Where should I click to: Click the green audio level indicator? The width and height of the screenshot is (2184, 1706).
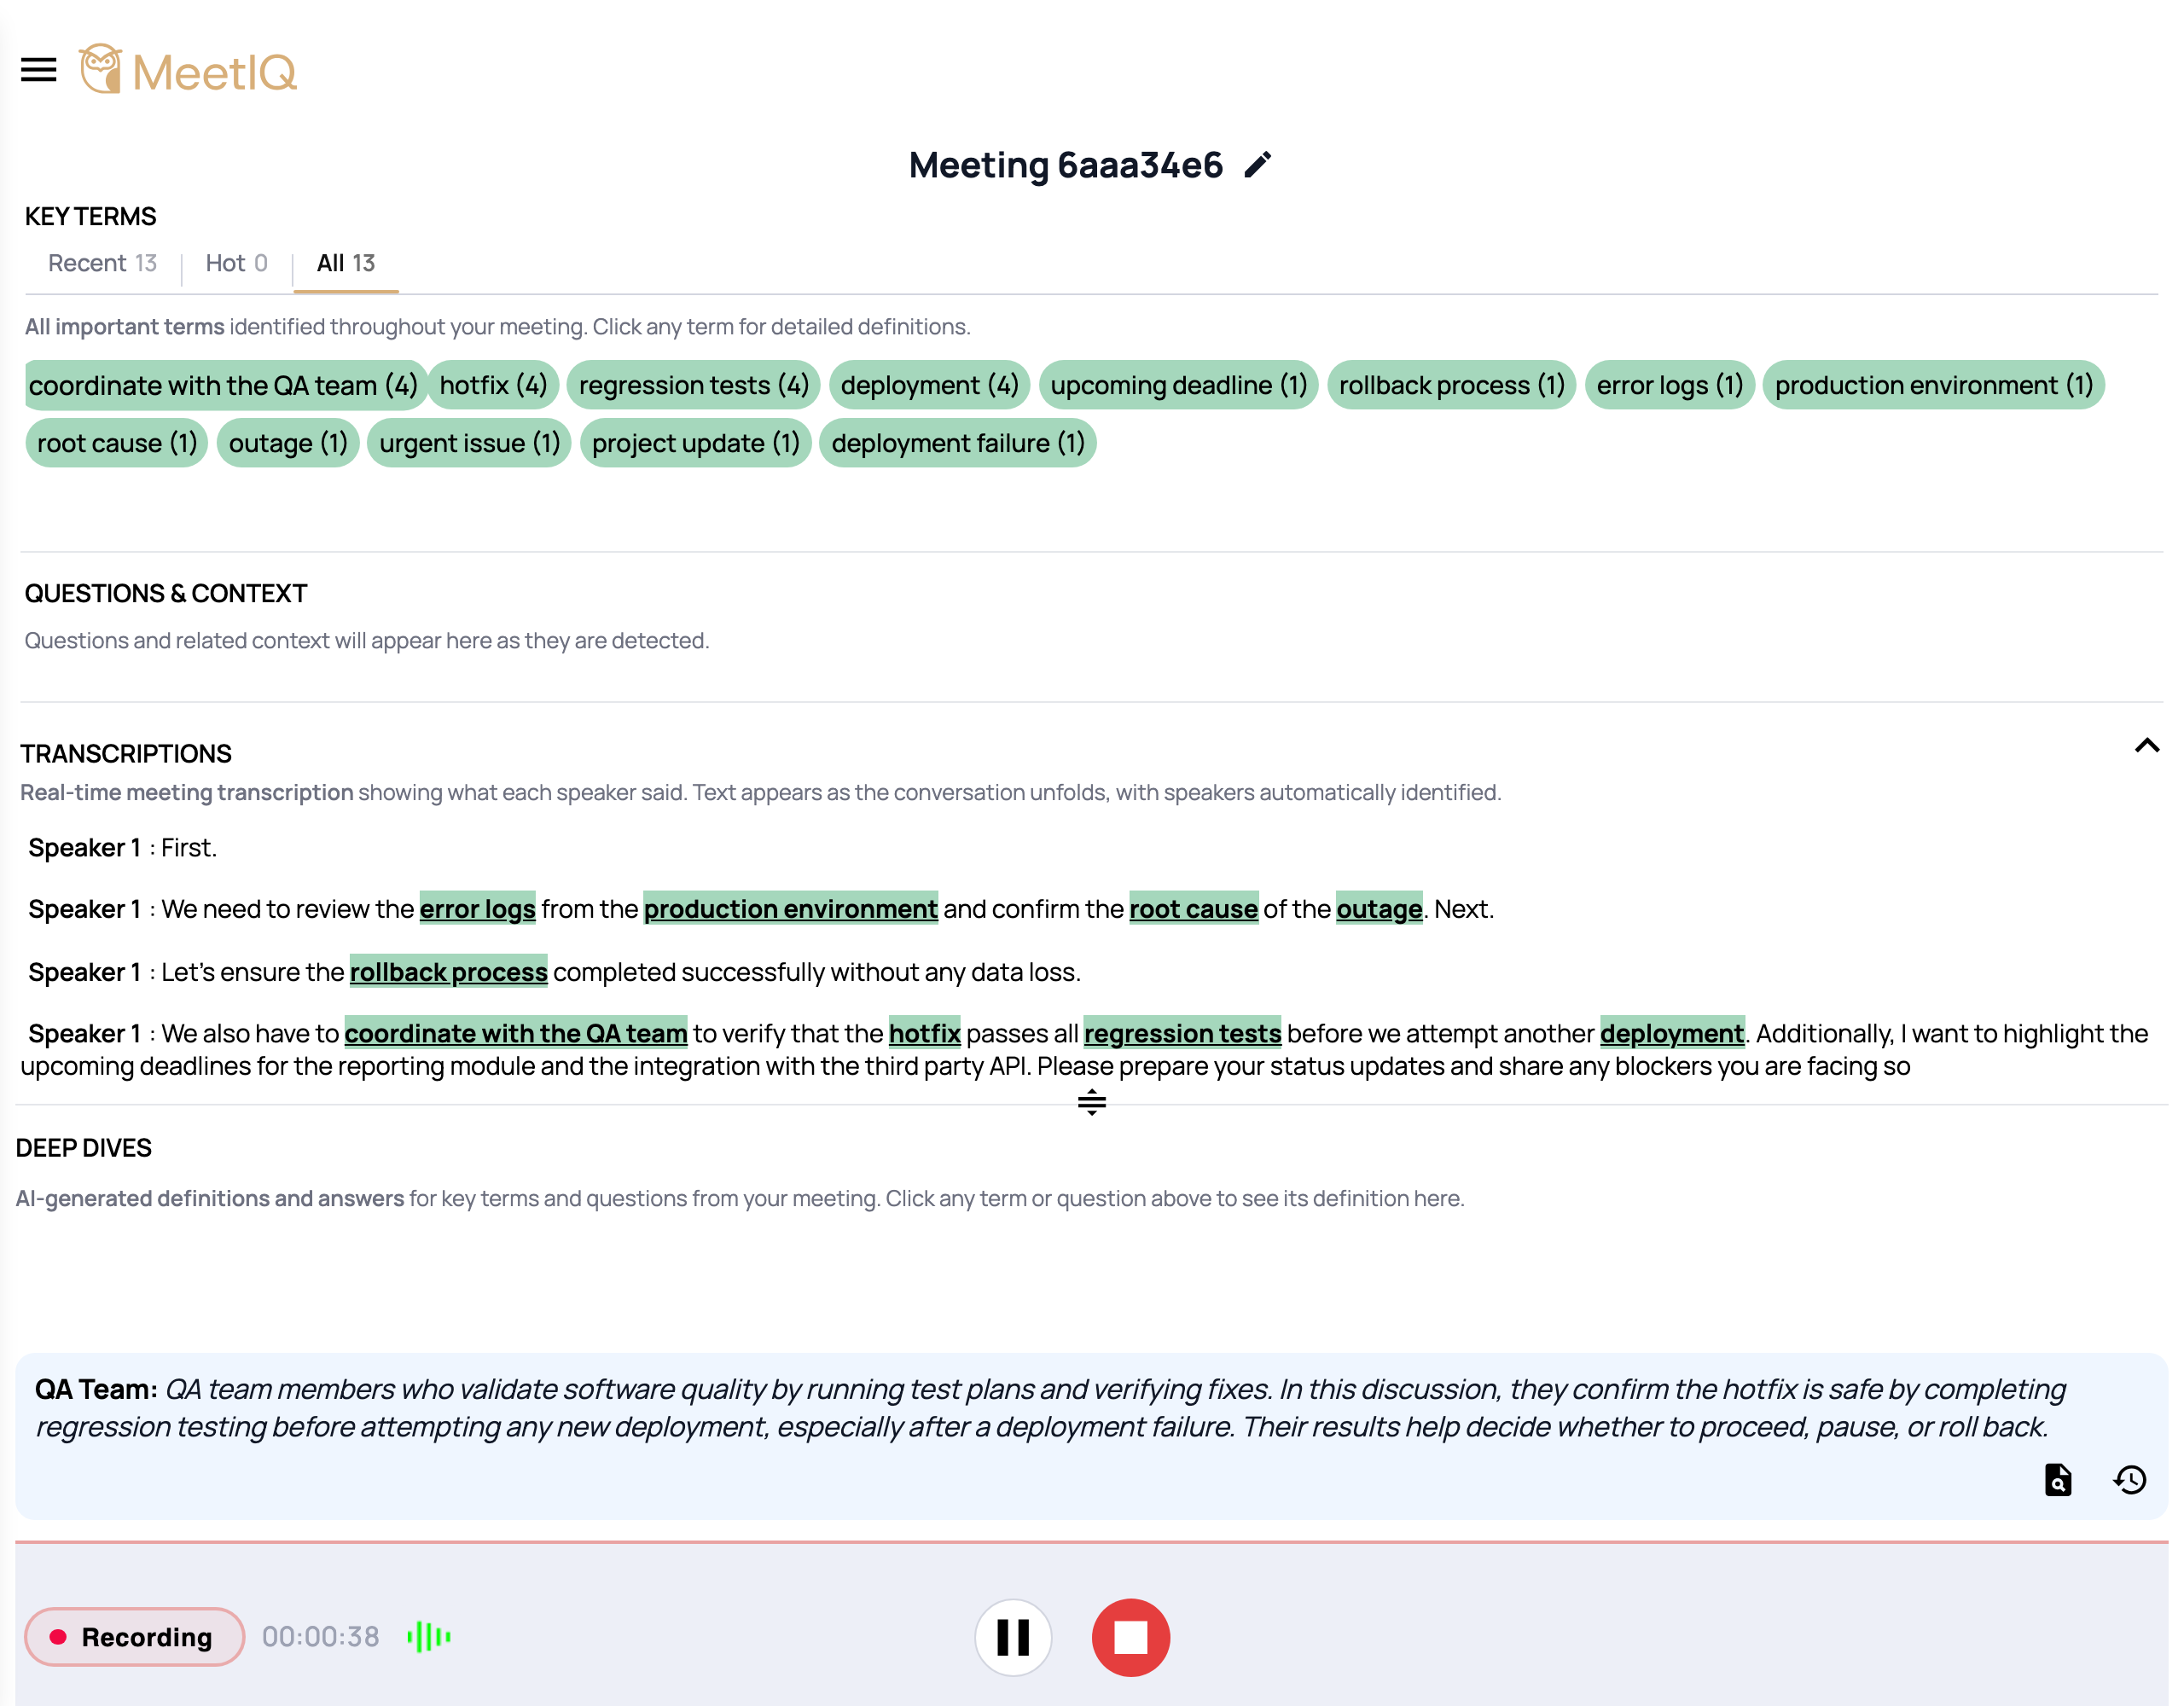429,1636
